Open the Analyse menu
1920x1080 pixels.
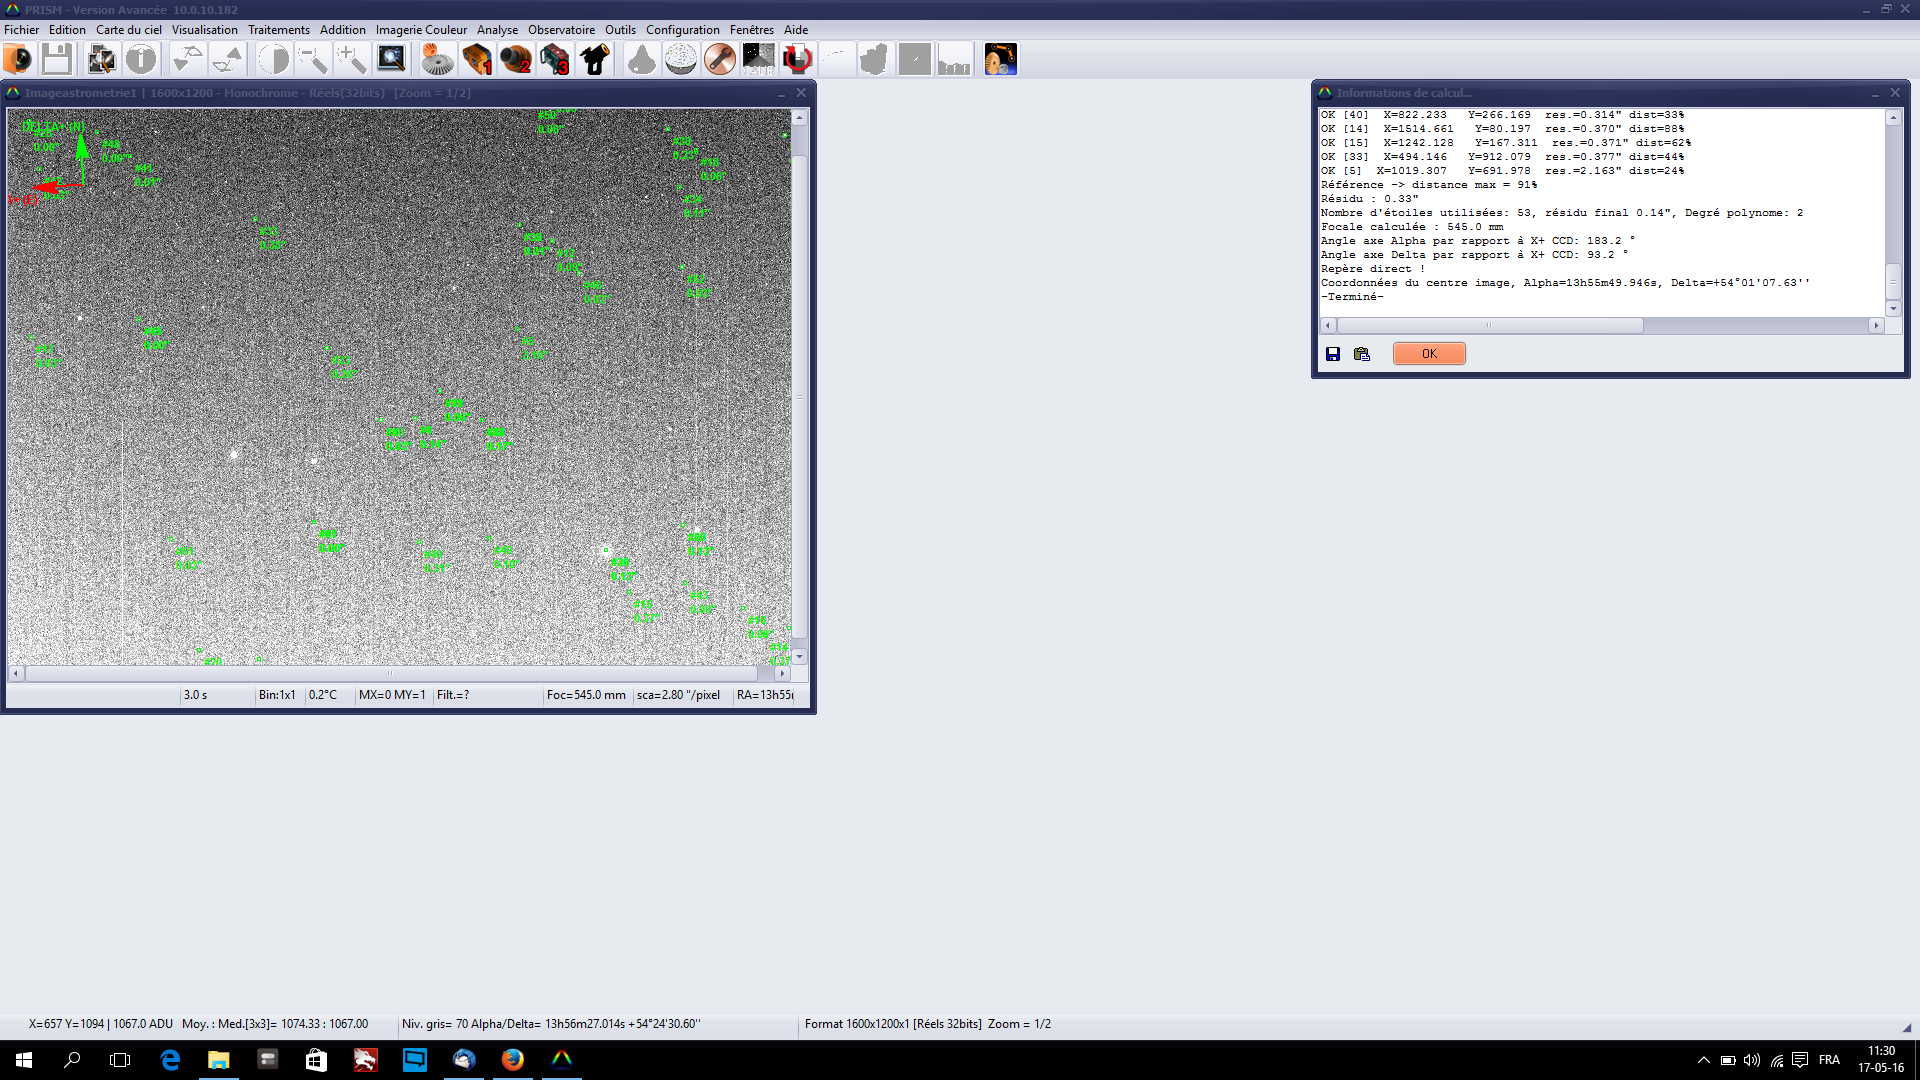coord(497,30)
